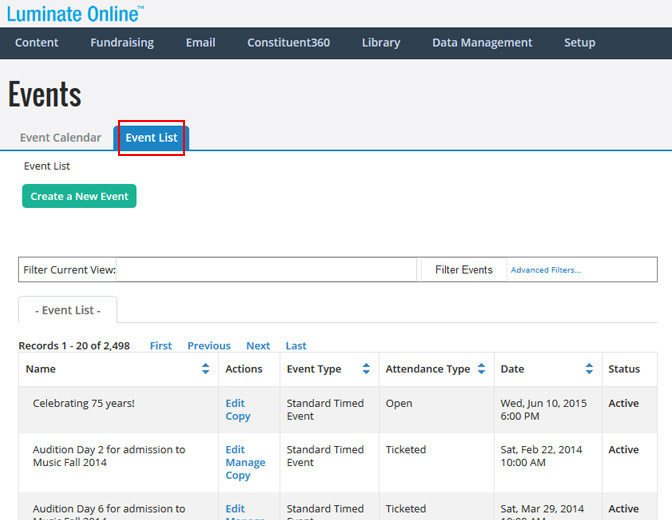
Task: Edit the Celebrating 75 years! event
Action: 235,403
